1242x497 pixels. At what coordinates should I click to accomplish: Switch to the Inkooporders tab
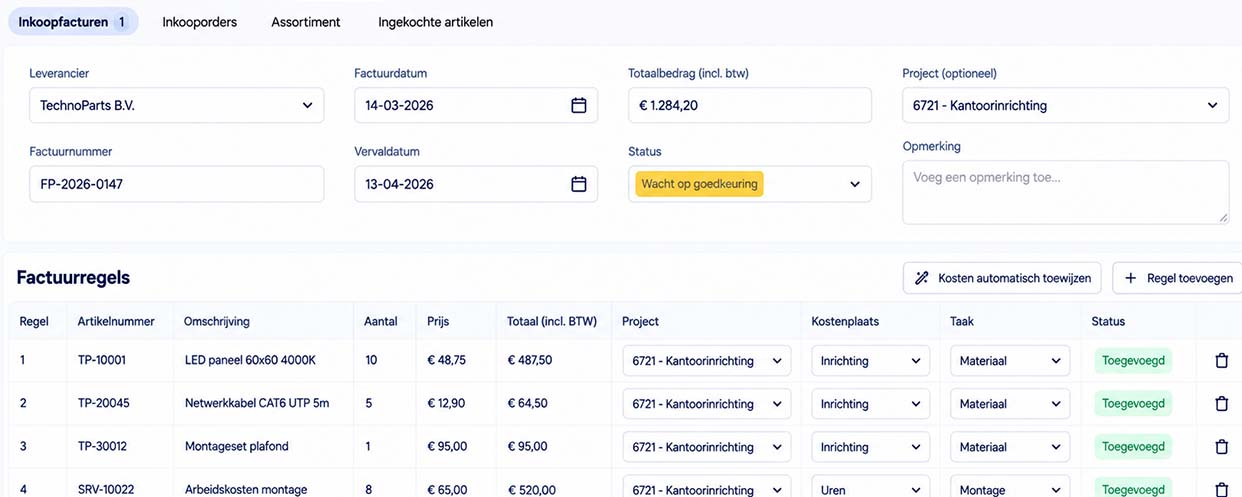pyautogui.click(x=200, y=22)
